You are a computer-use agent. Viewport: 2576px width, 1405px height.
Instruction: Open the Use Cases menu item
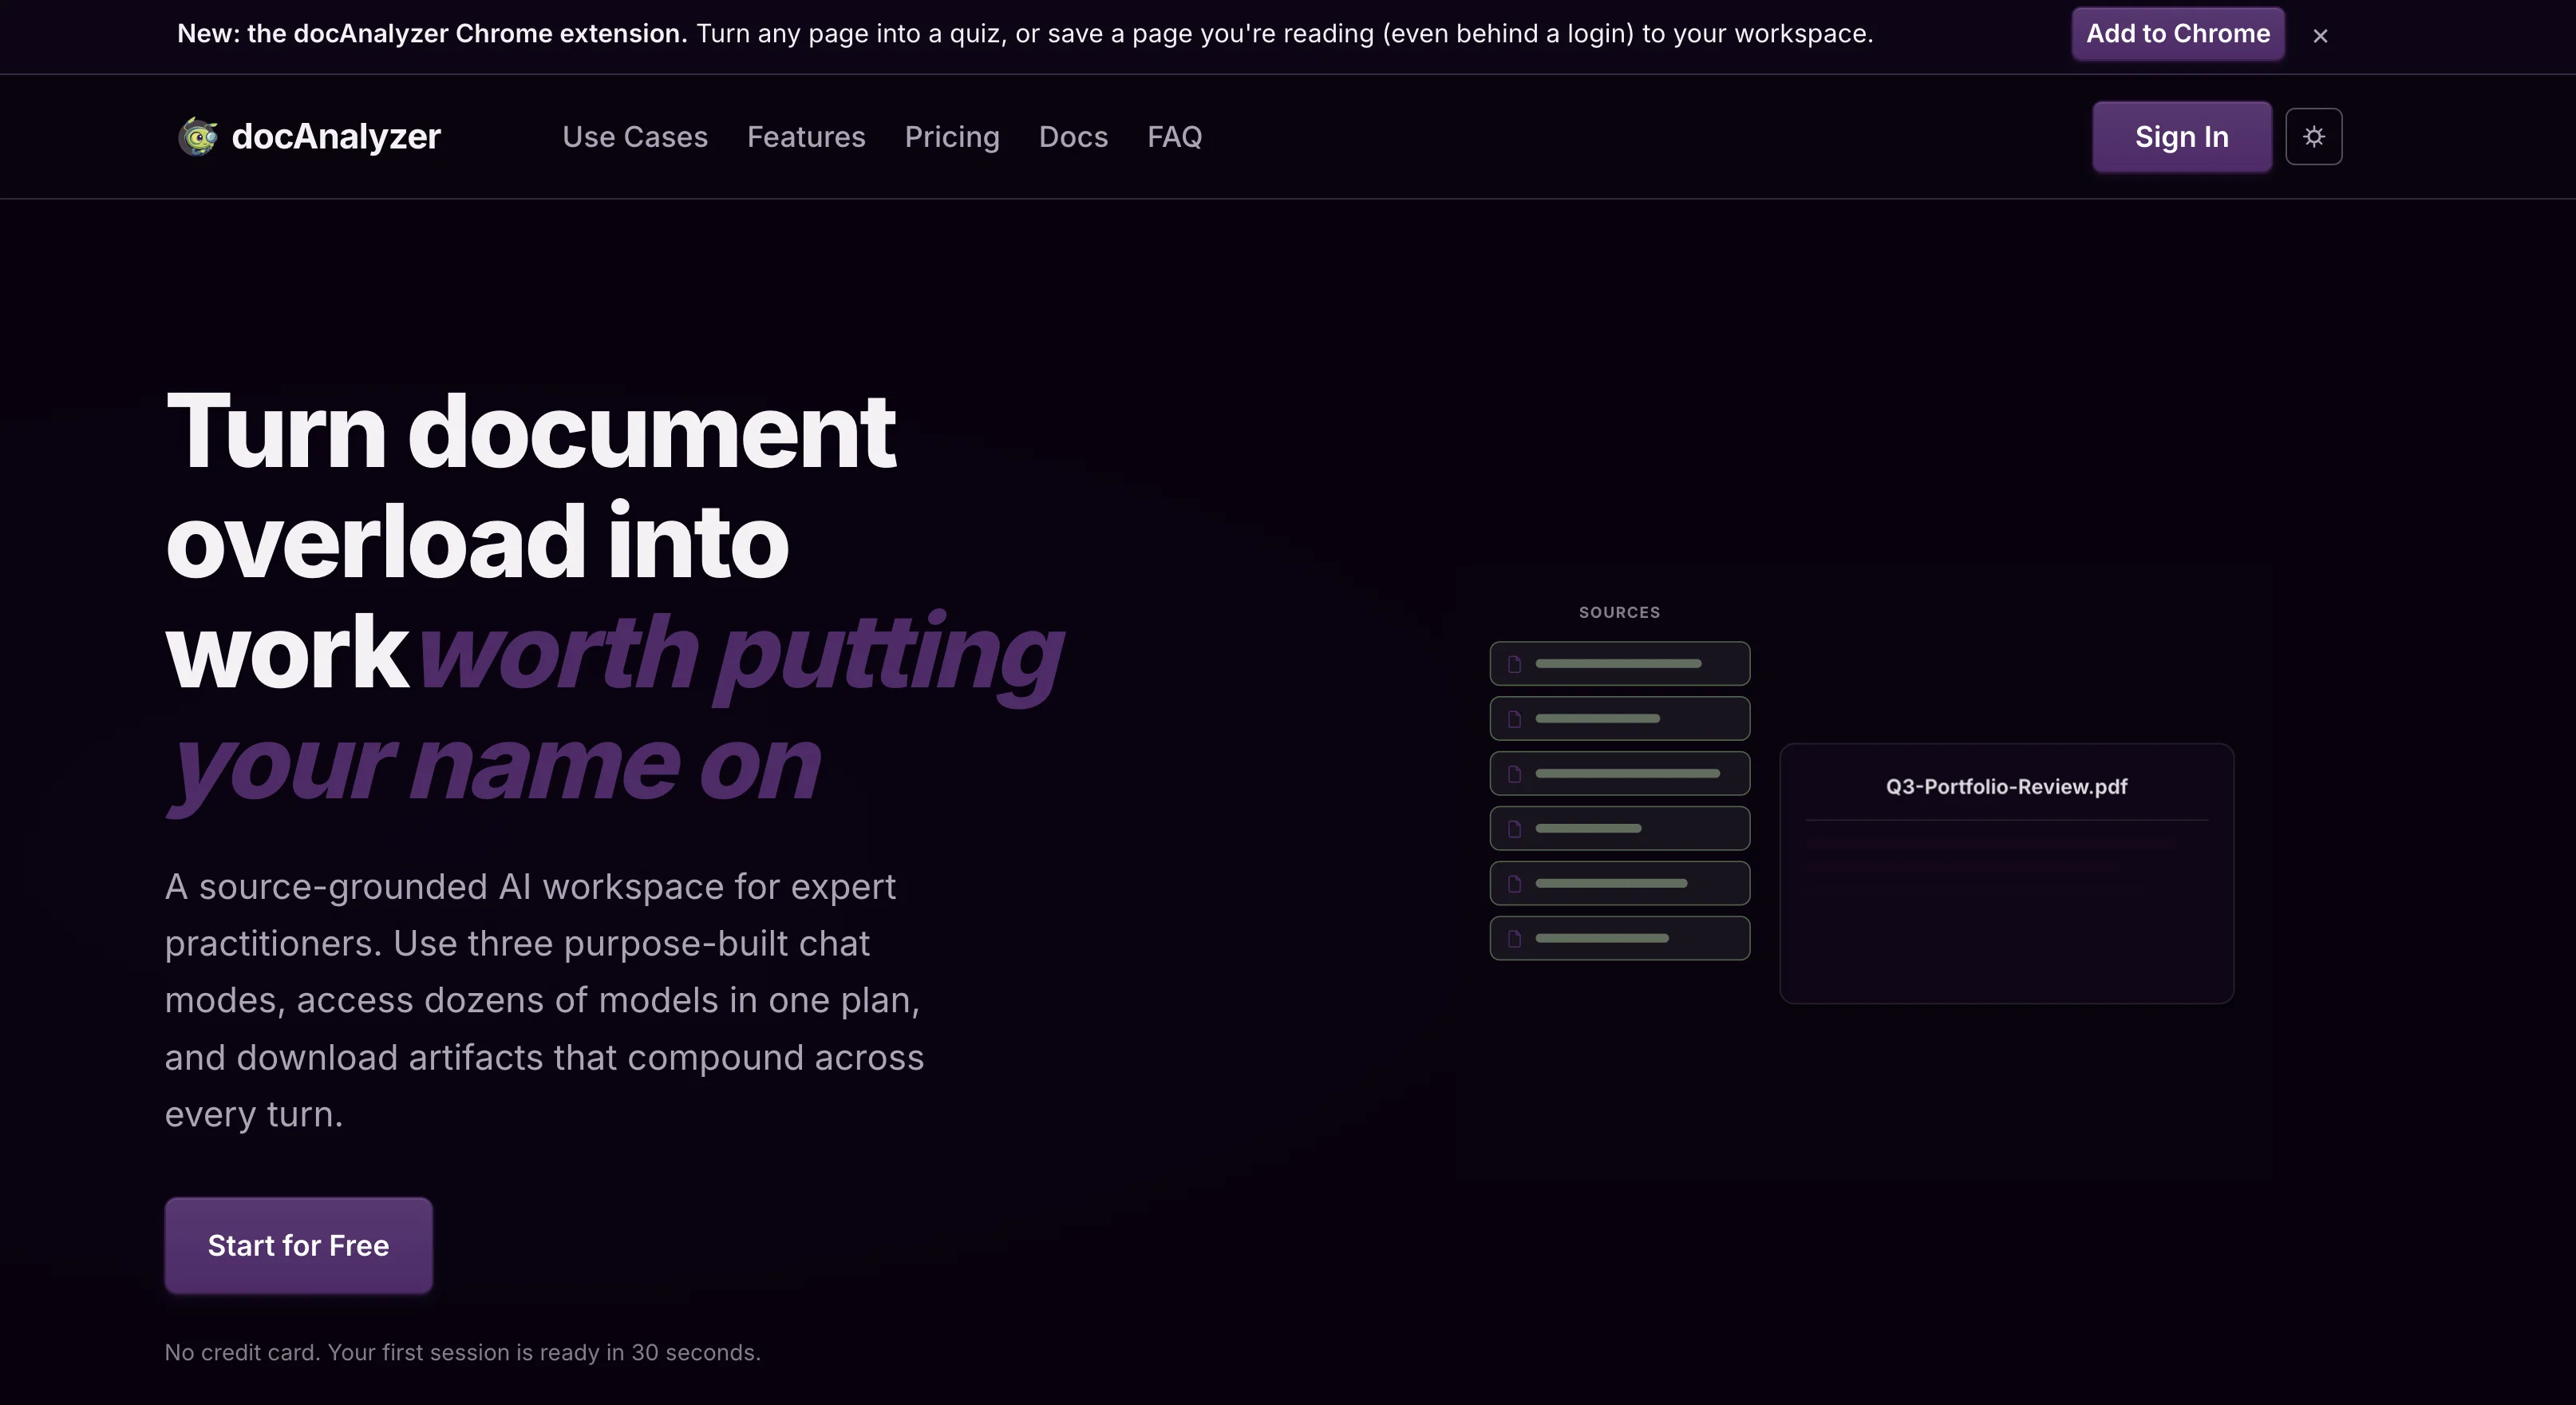click(635, 137)
